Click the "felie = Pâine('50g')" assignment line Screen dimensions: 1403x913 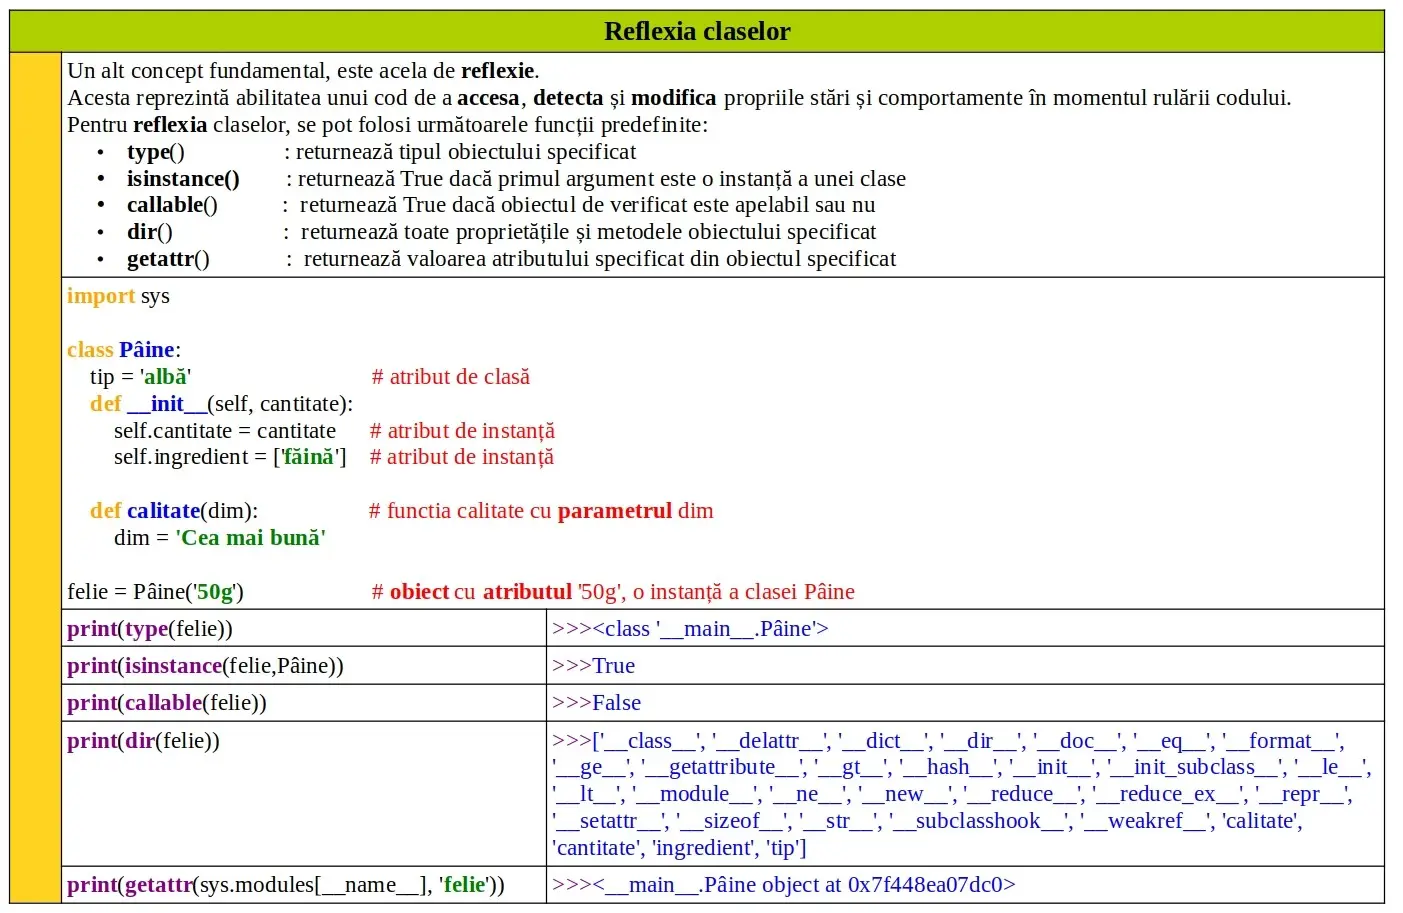155,592
